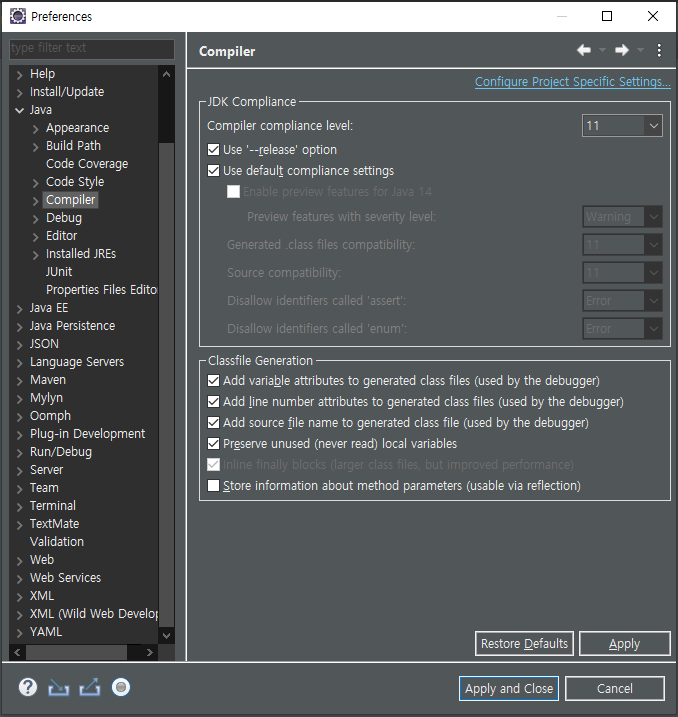Click the tree's scroll up arrow

point(166,74)
